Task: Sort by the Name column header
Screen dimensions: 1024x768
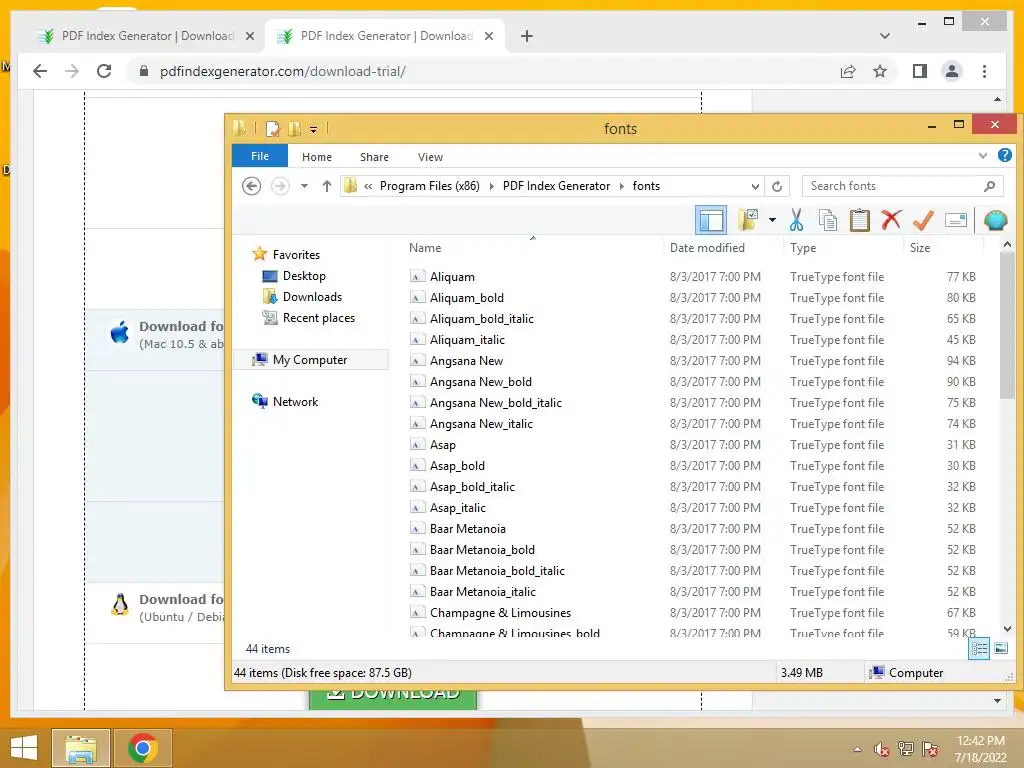Action: [424, 248]
